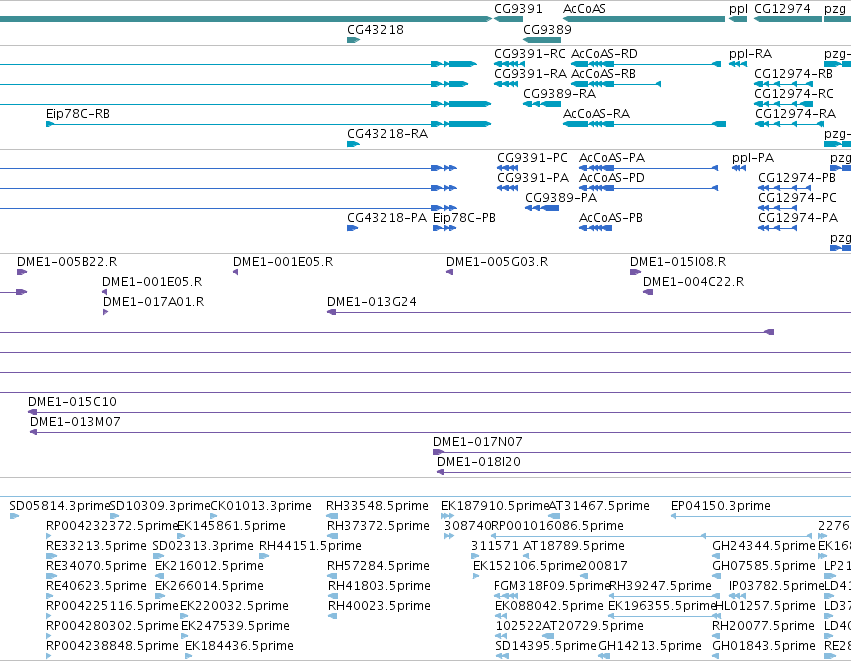Open the CG12974-RB transcript label
851x661 pixels.
click(x=793, y=74)
